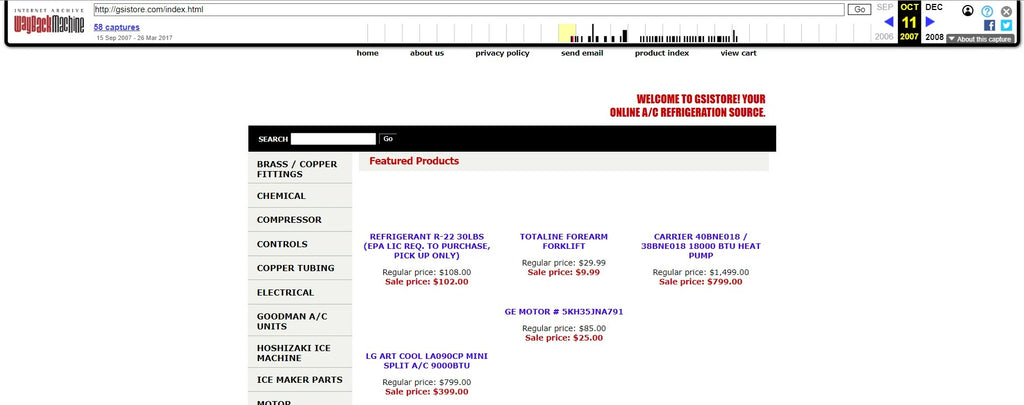The image size is (1024, 405).
Task: Go to previous capture with left blue arrow
Action: 888,22
